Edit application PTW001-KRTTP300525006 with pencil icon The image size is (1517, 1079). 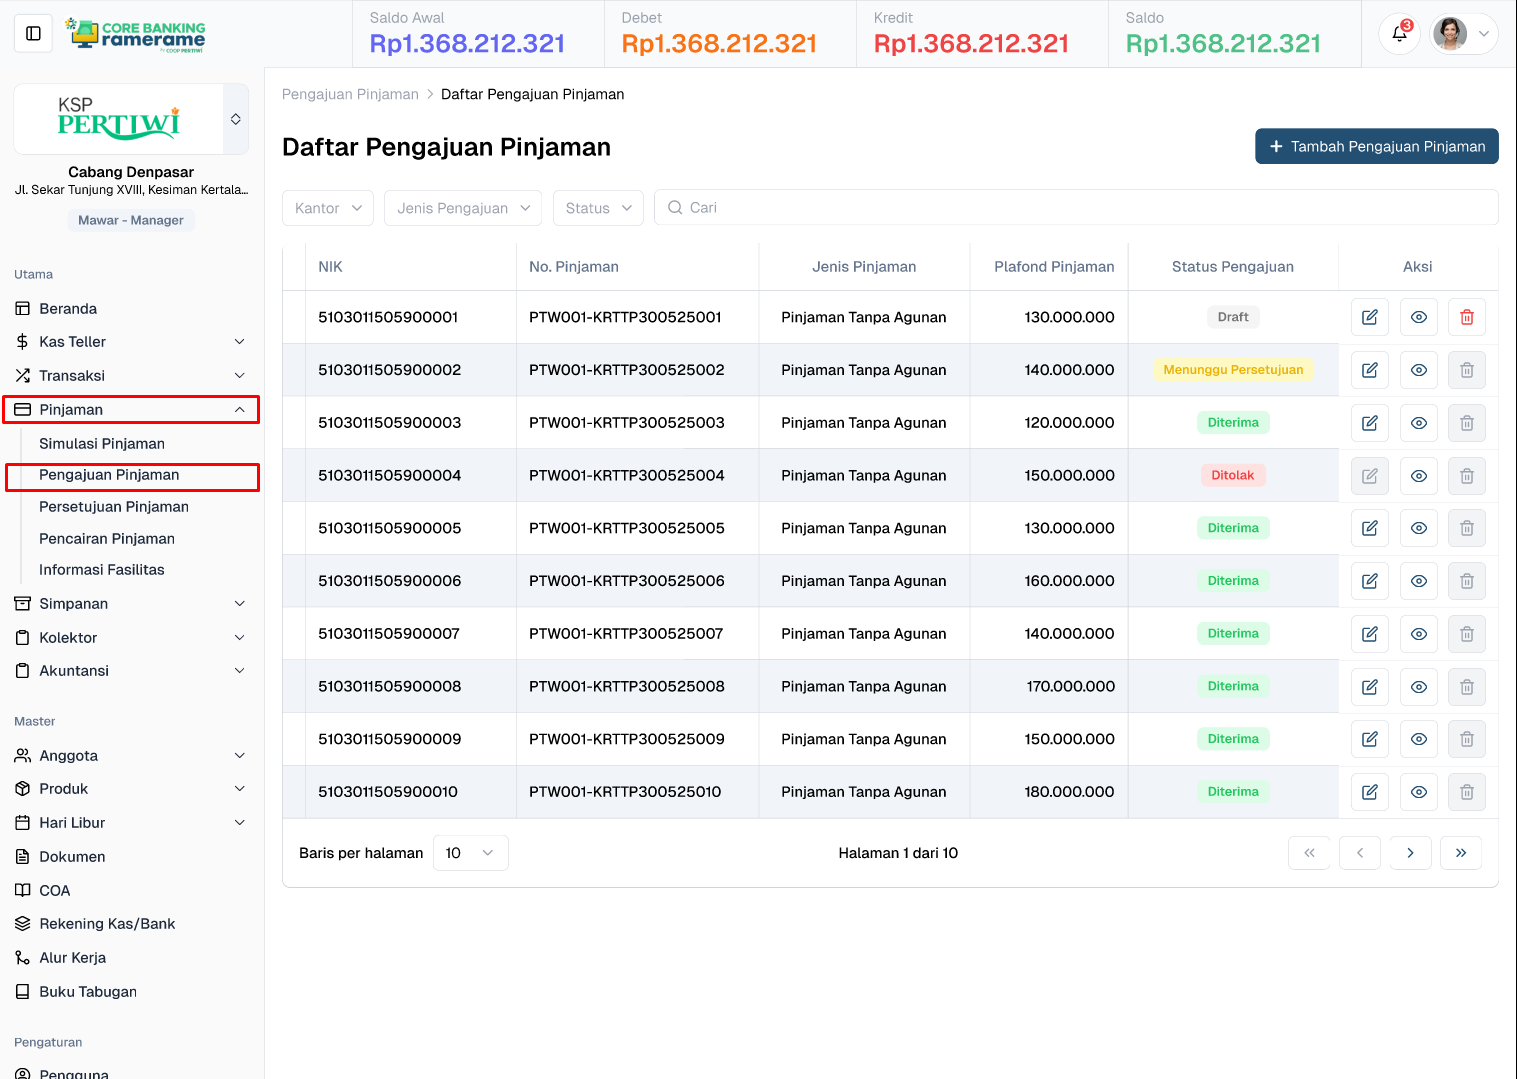[x=1369, y=580]
